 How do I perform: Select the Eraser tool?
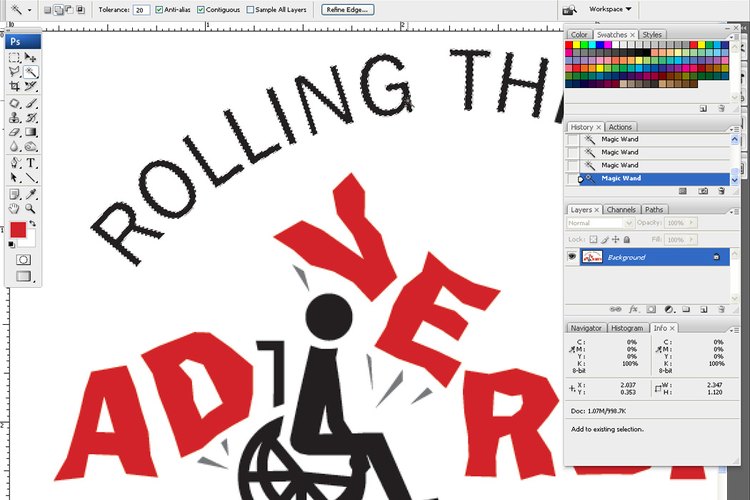[14, 132]
